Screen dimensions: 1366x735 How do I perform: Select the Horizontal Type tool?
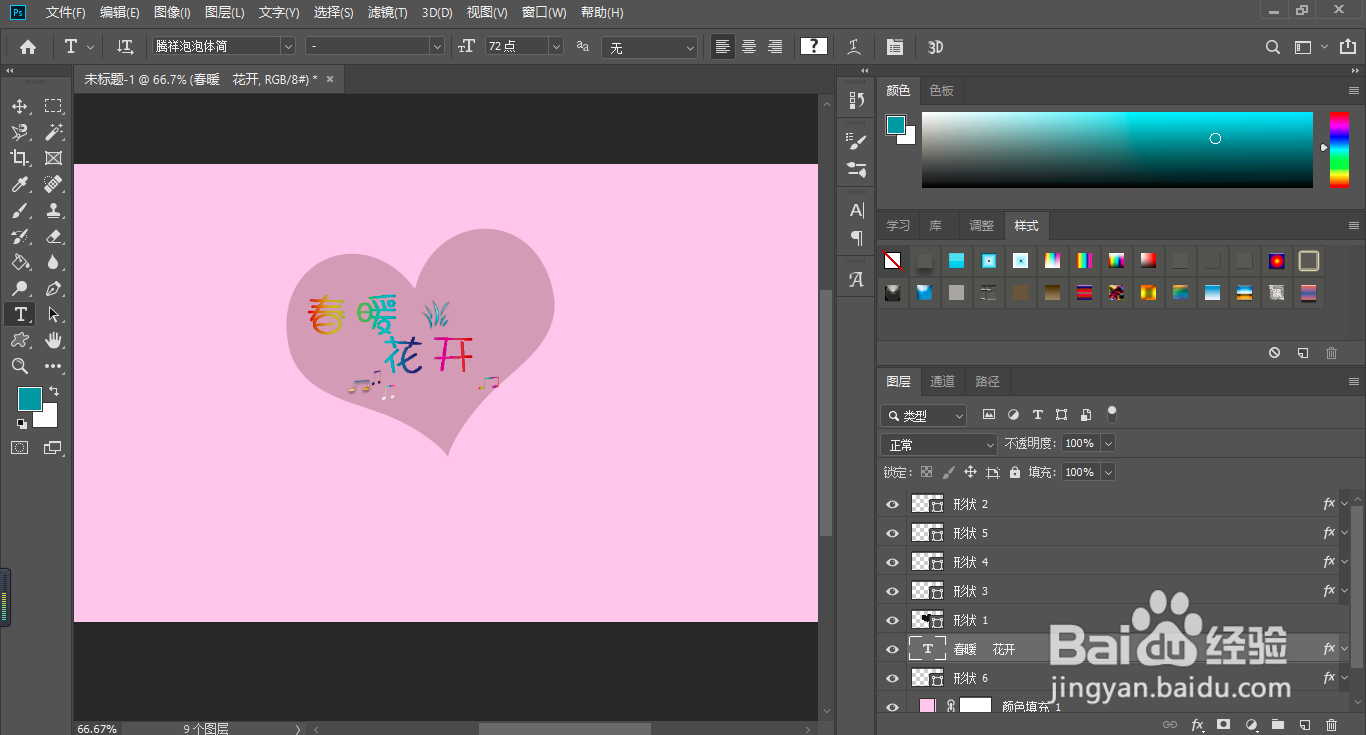20,314
